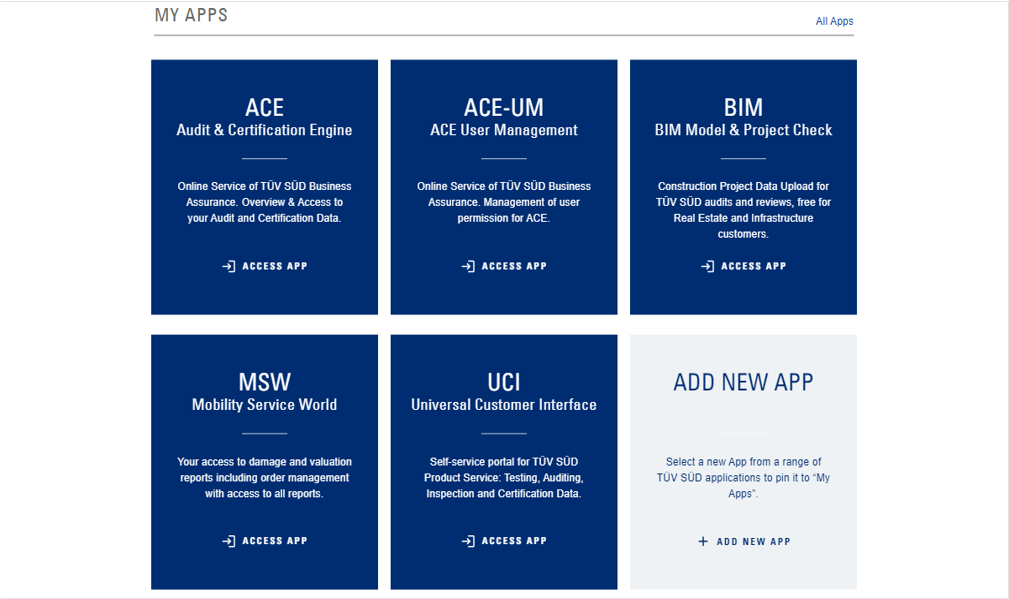Click the login arrow icon on ACE card
The width and height of the screenshot is (1009, 599).
coord(229,266)
